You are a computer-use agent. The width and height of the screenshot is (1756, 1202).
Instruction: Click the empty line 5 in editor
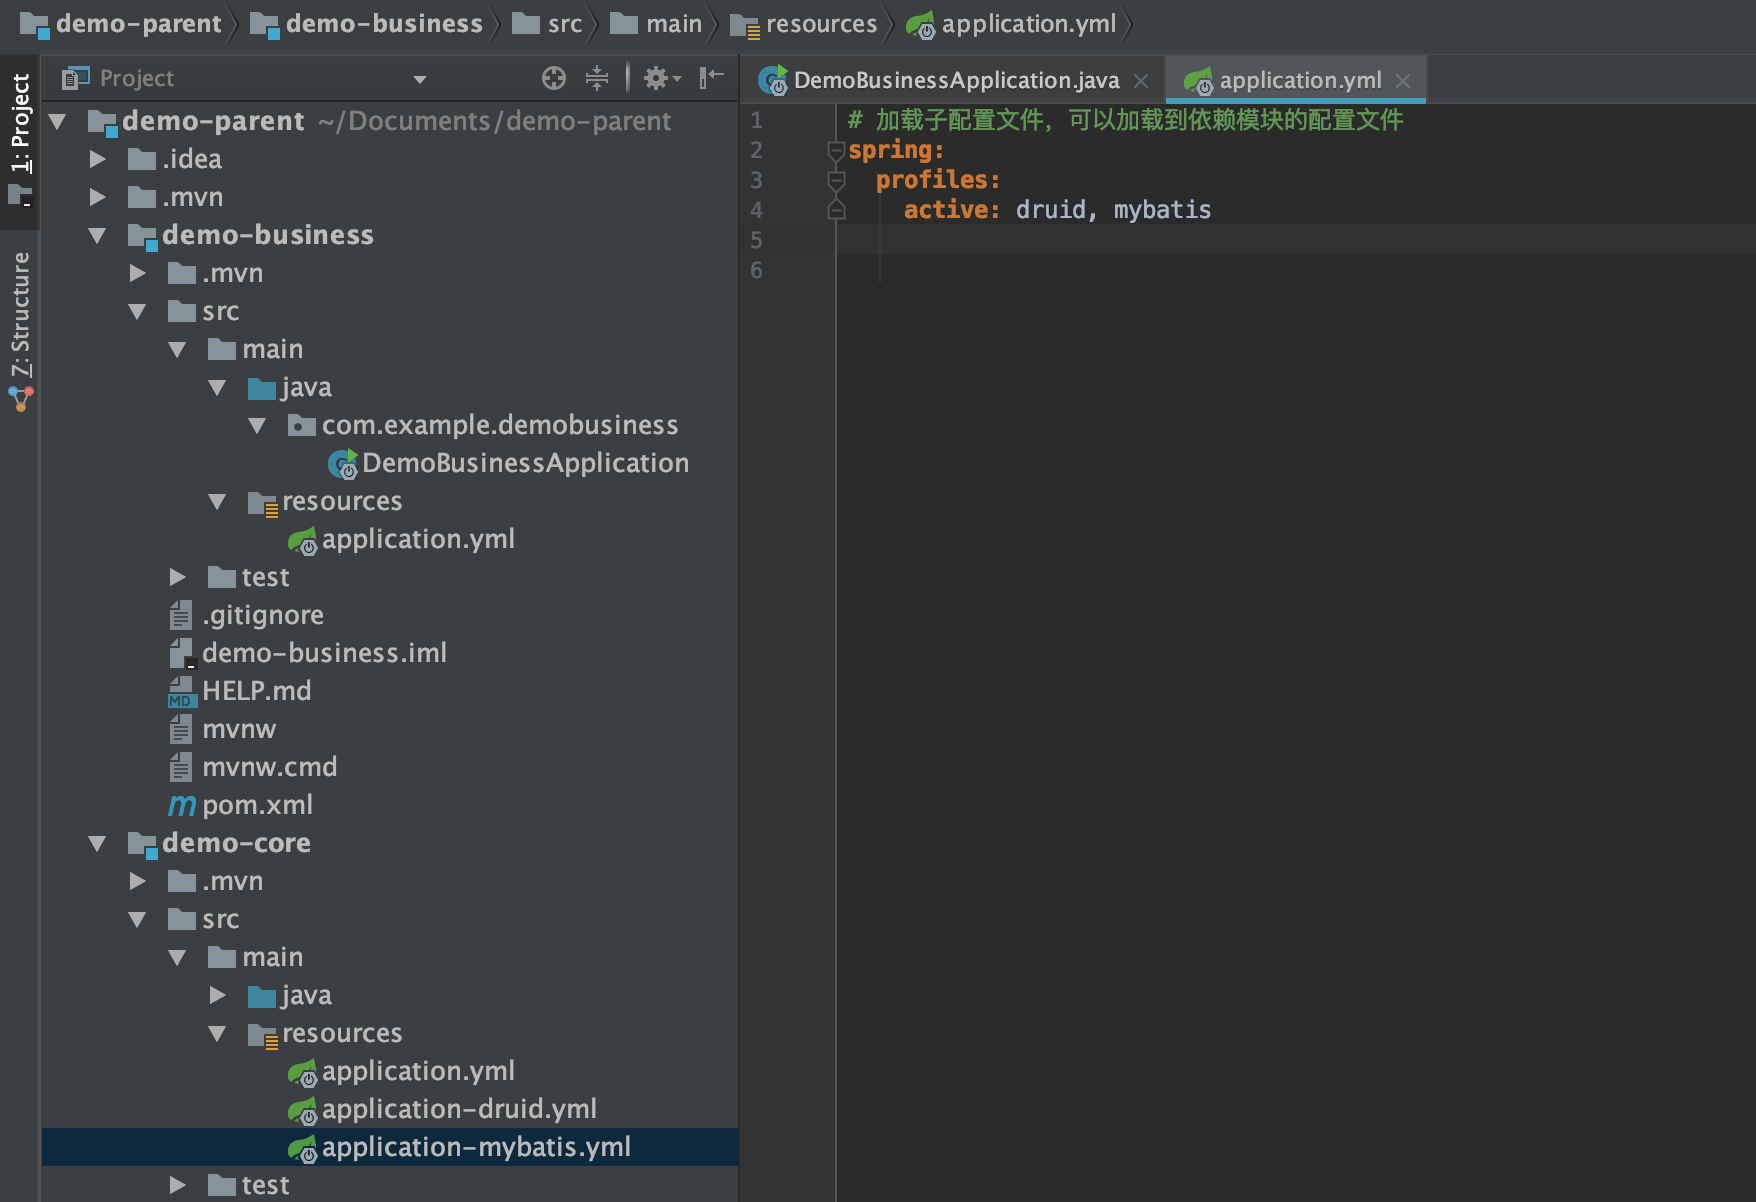[x=1296, y=240]
